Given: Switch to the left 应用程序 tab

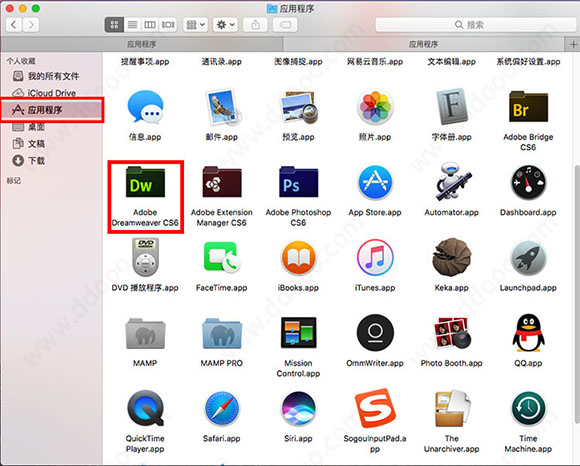Looking at the screenshot, I should click(142, 44).
